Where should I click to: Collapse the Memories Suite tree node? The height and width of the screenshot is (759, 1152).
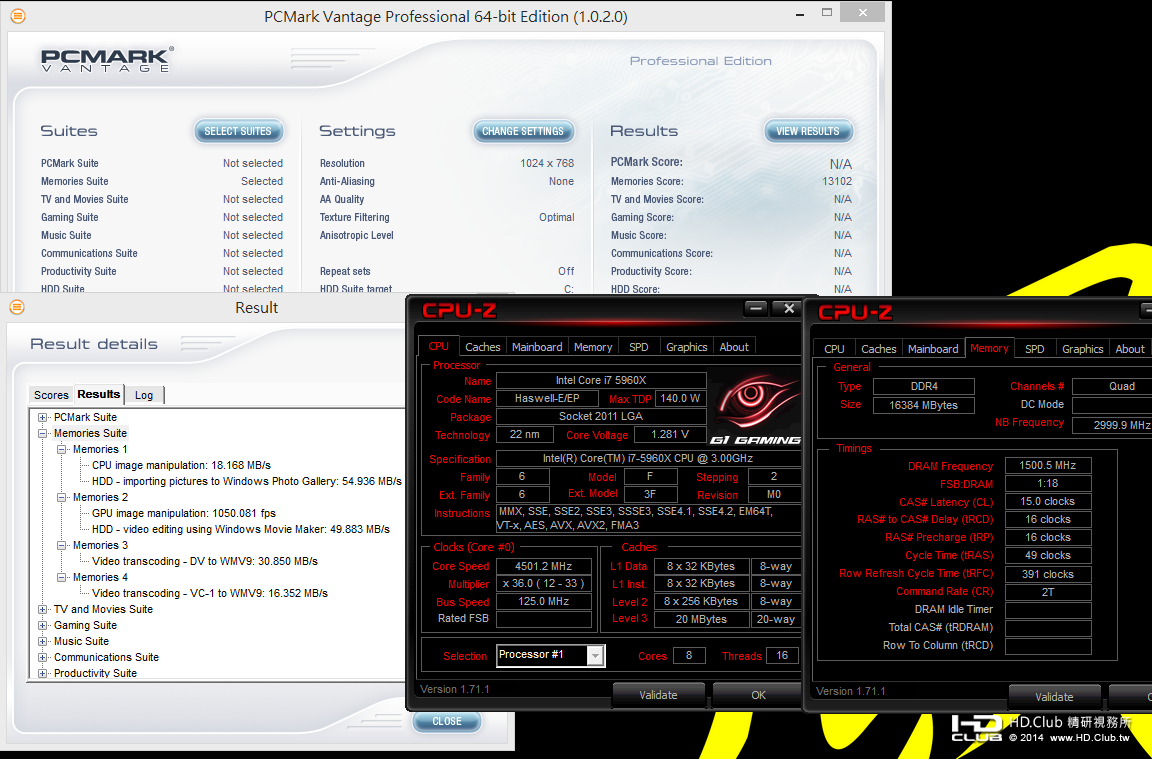tap(43, 434)
